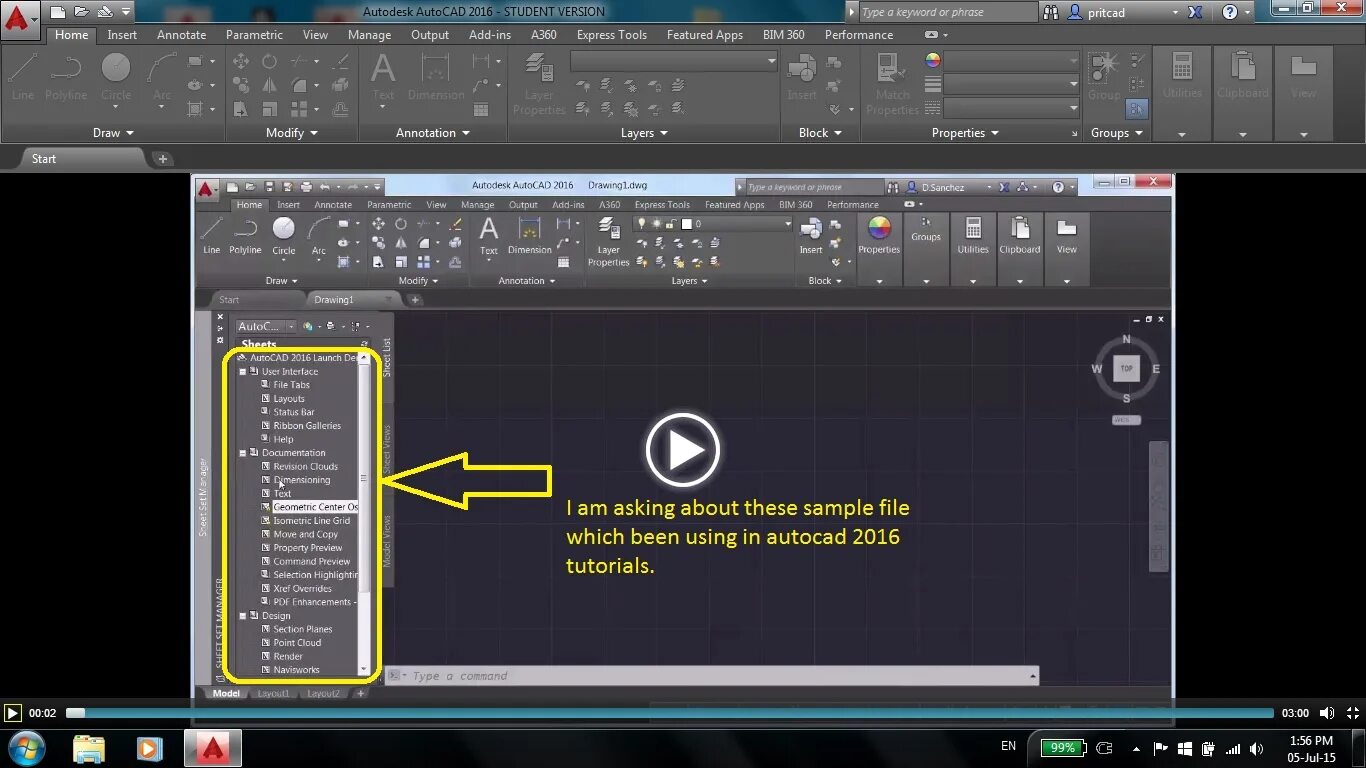The height and width of the screenshot is (768, 1366).
Task: Toggle group selection on/off button
Action: [x=1137, y=108]
